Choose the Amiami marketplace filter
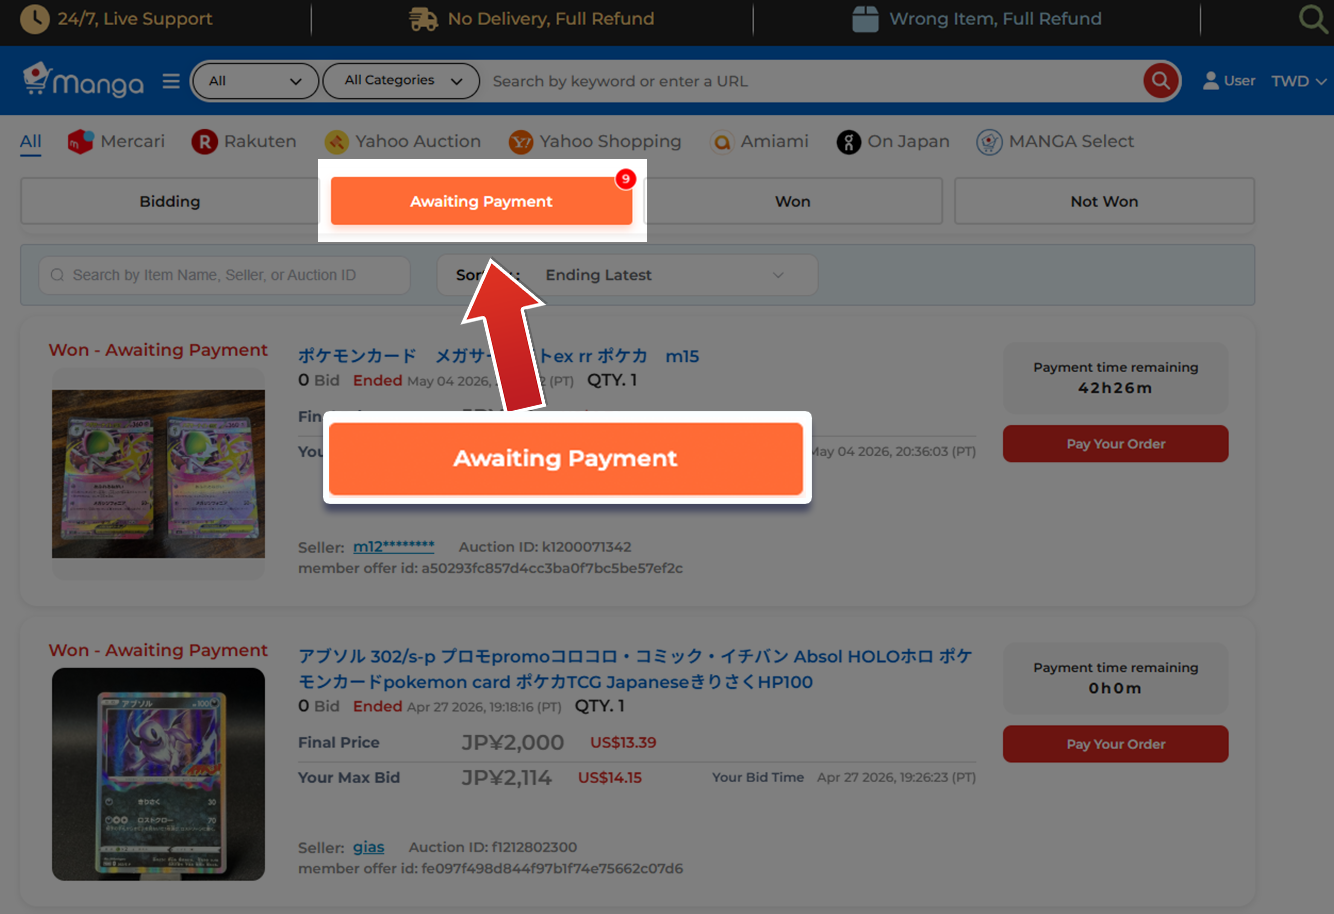This screenshot has height=914, width=1334. (x=759, y=142)
